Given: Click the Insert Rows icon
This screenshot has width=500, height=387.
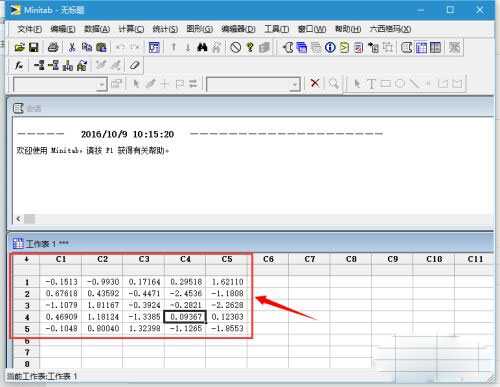Looking at the screenshot, I should tap(53, 65).
